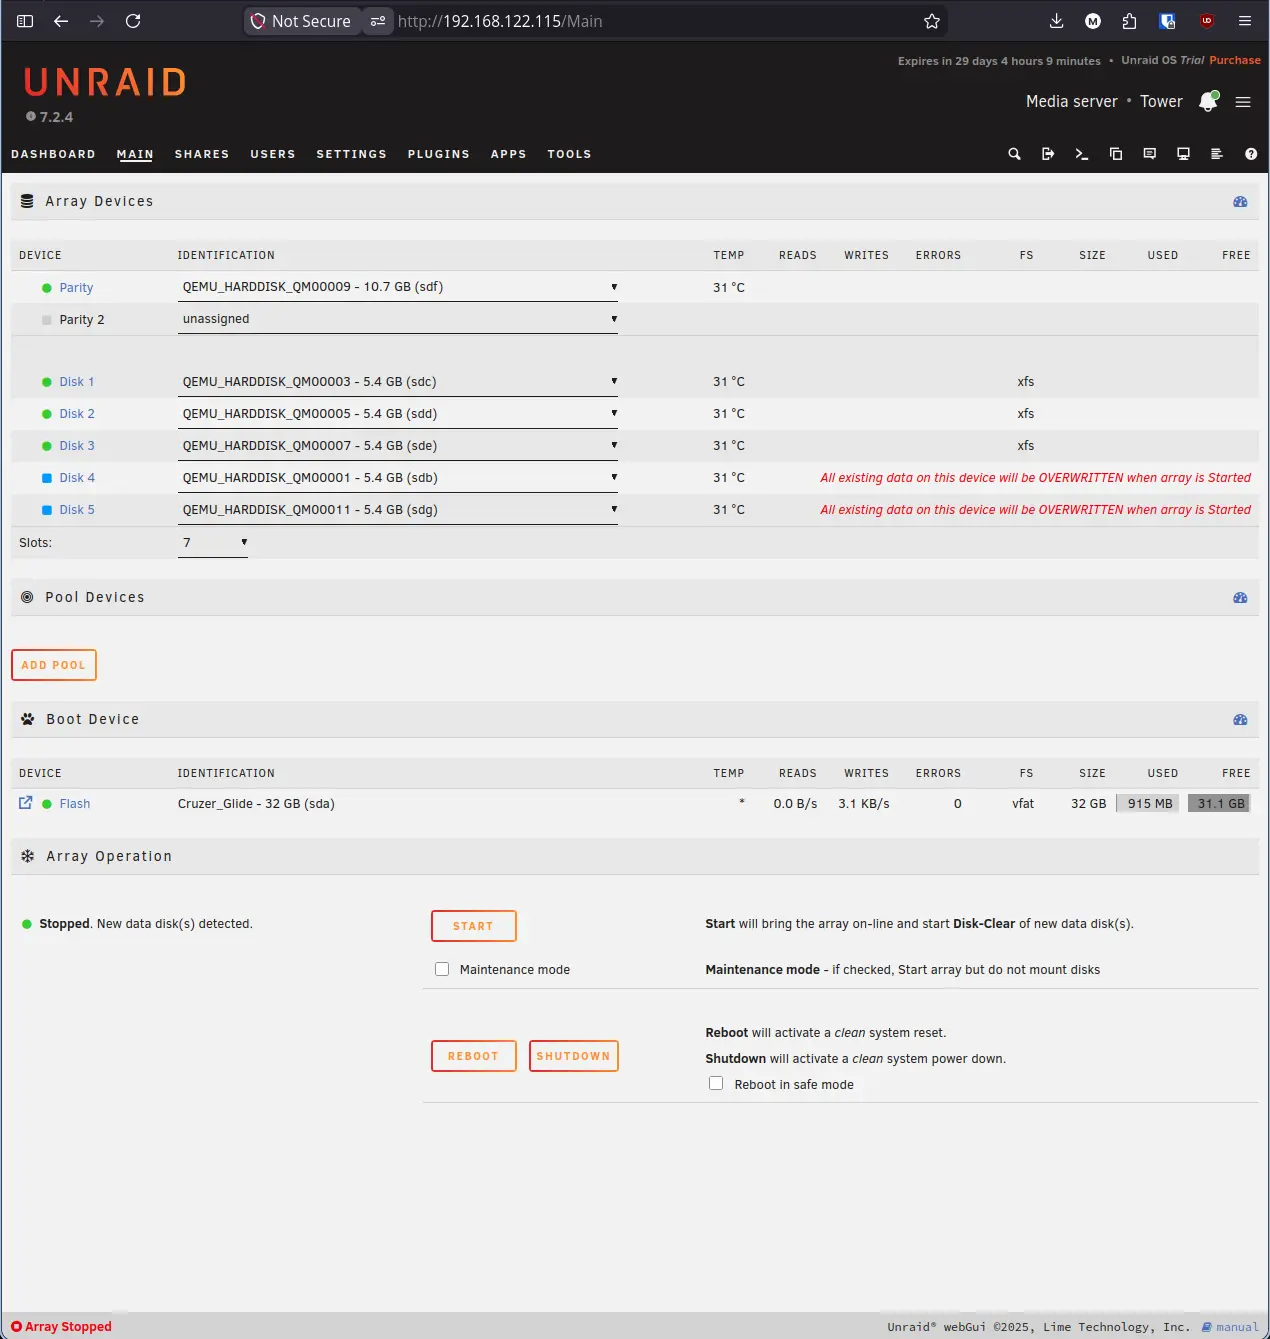
Task: Click the Boot Device view toggle icon
Action: [1240, 720]
